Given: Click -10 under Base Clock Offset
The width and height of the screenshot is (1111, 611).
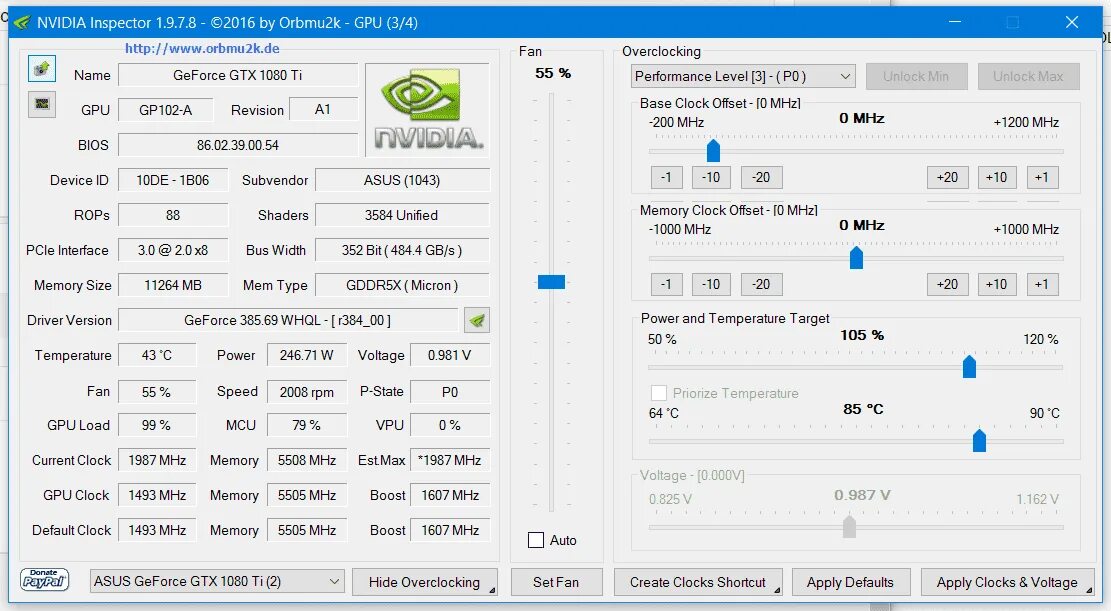Looking at the screenshot, I should (711, 177).
